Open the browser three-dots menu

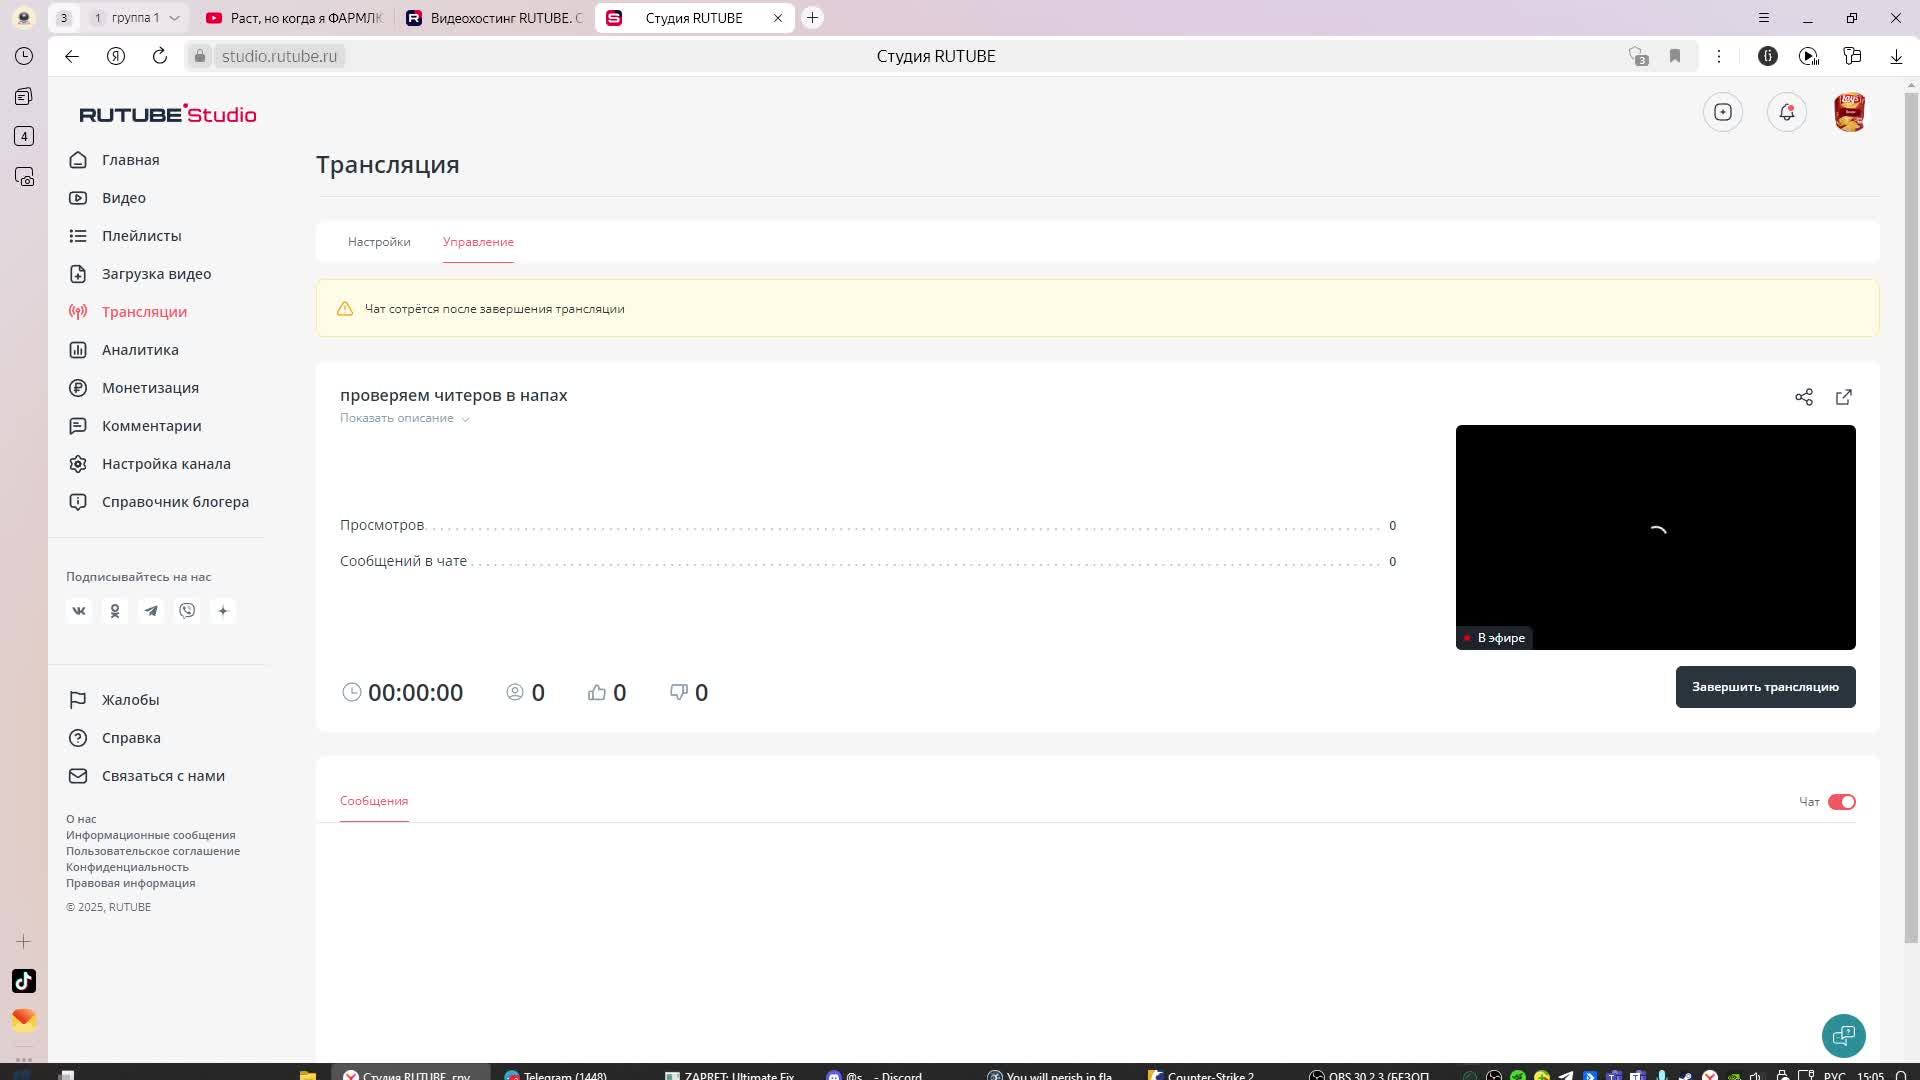click(x=1718, y=56)
